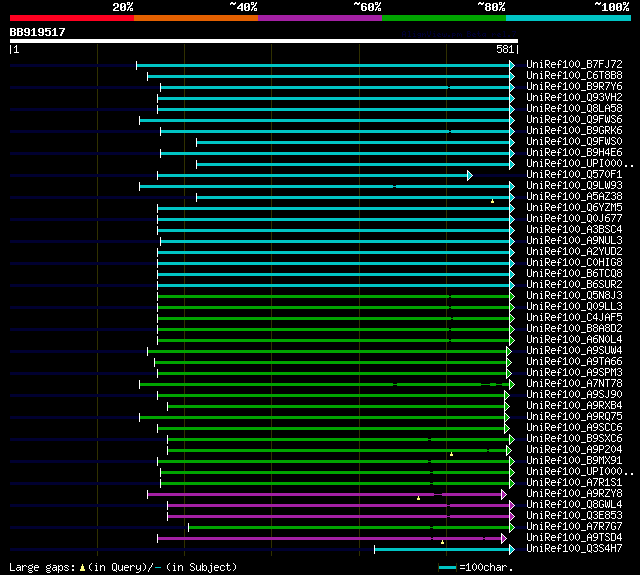The image size is (640, 575).
Task: Open hit UniRef100_A6N0L4
Action: click(x=574, y=340)
